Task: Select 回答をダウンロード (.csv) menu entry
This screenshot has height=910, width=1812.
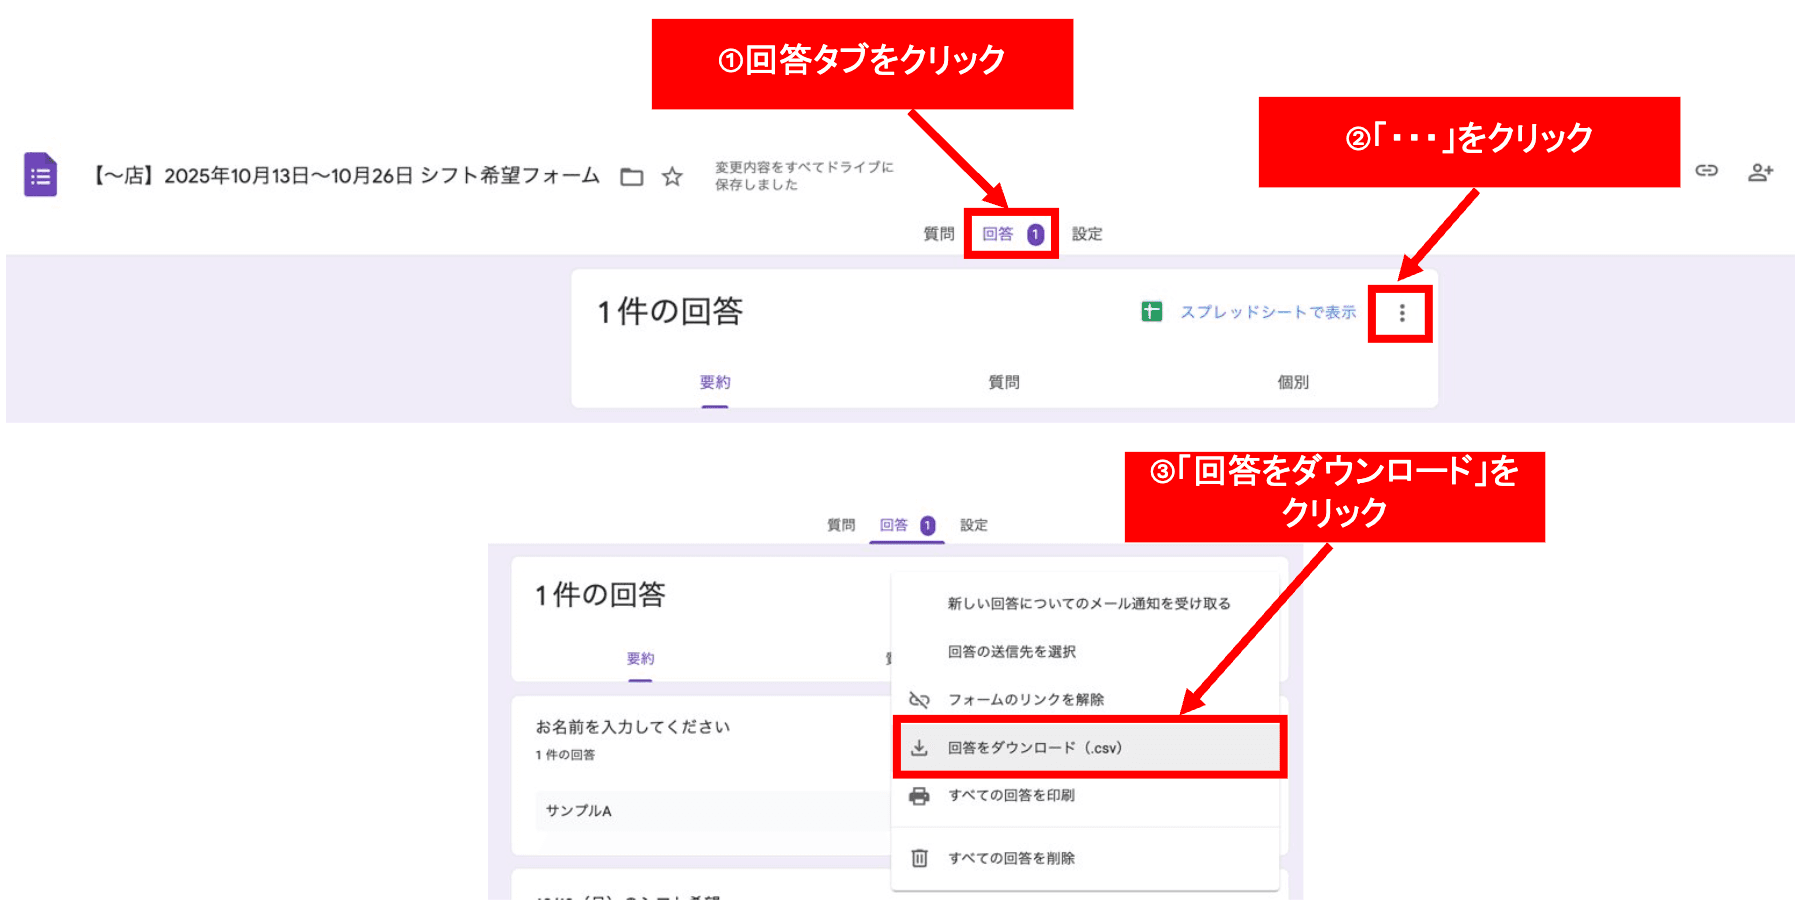Action: pyautogui.click(x=1035, y=747)
